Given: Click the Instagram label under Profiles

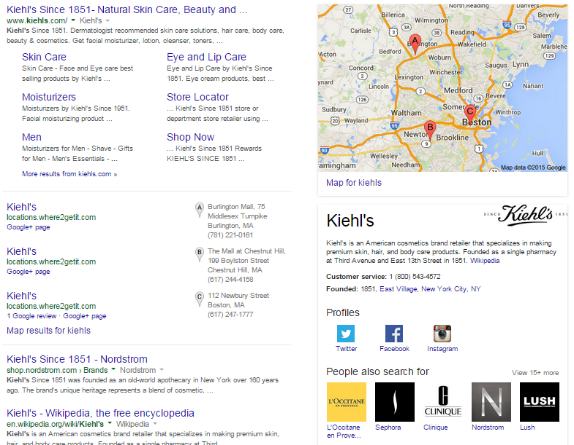Looking at the screenshot, I should click(442, 349).
